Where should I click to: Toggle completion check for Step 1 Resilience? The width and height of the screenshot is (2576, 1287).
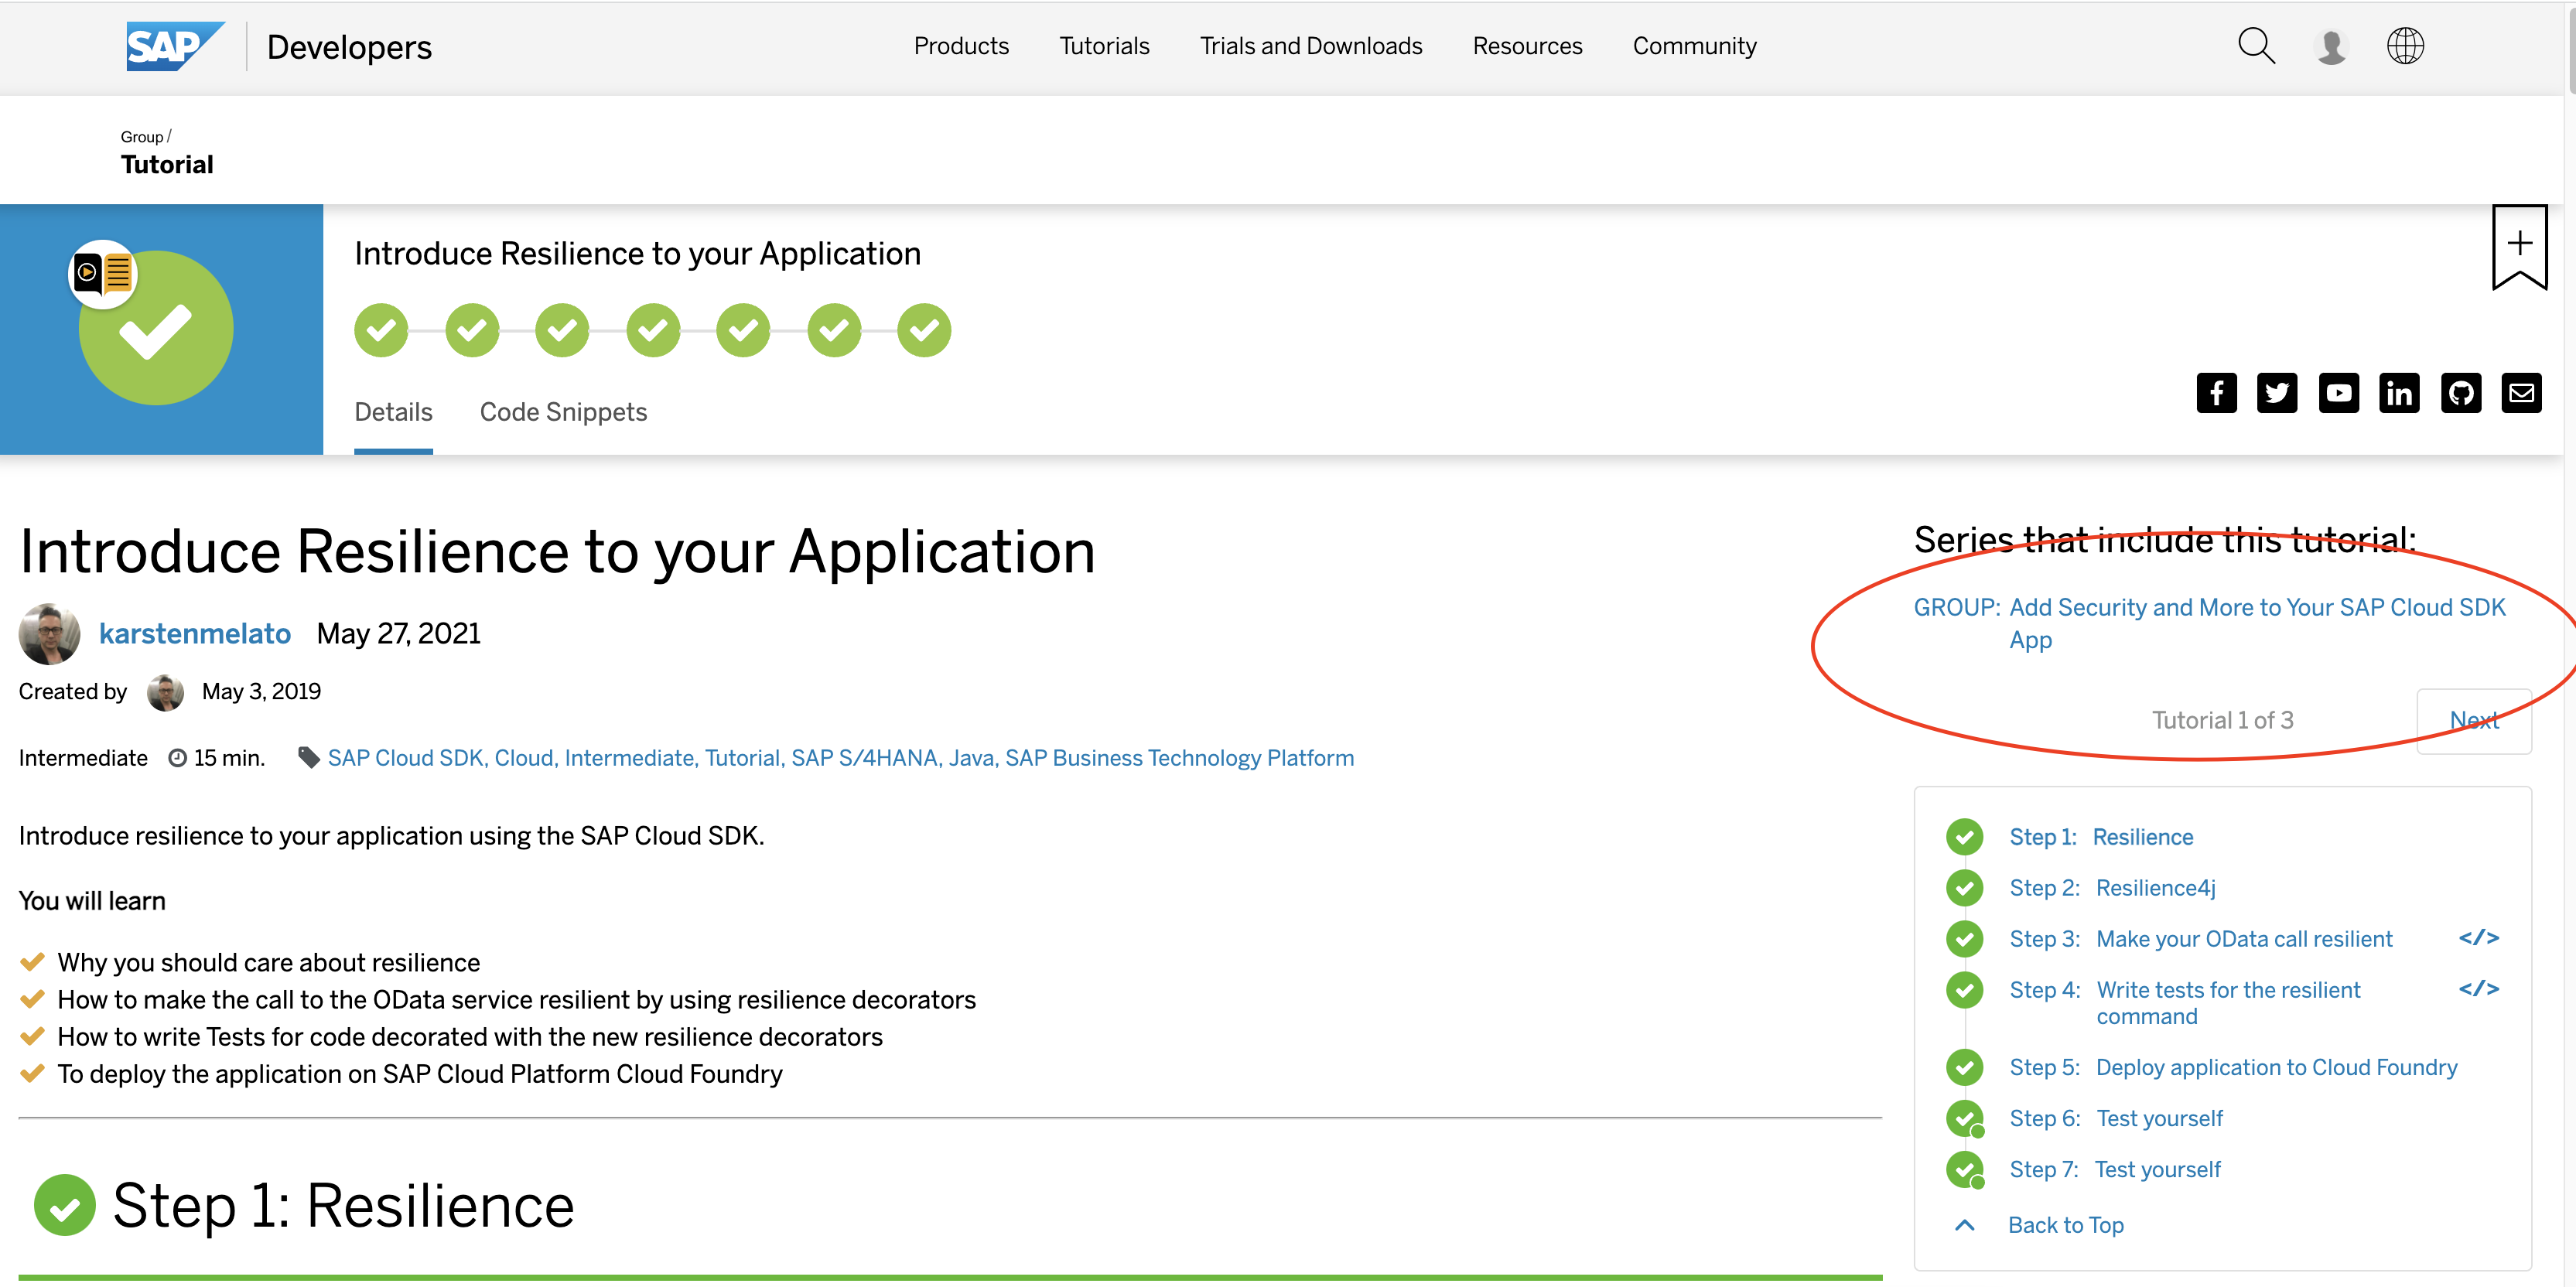(x=1964, y=837)
